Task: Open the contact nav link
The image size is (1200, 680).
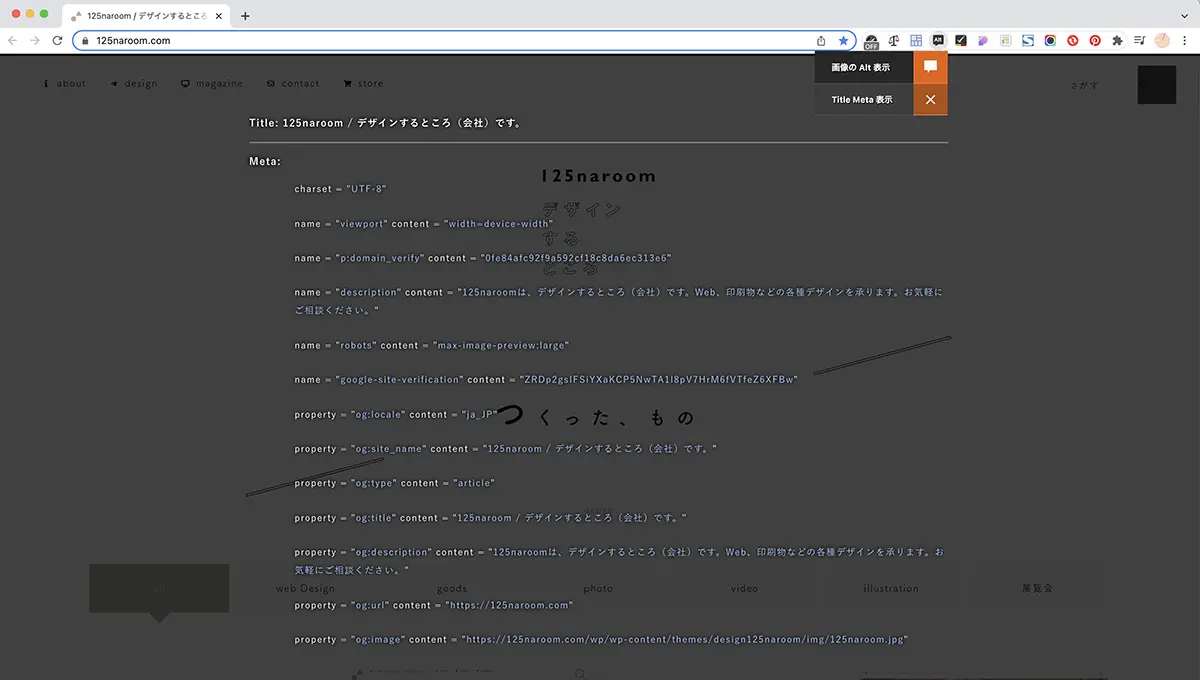Action: (x=294, y=84)
